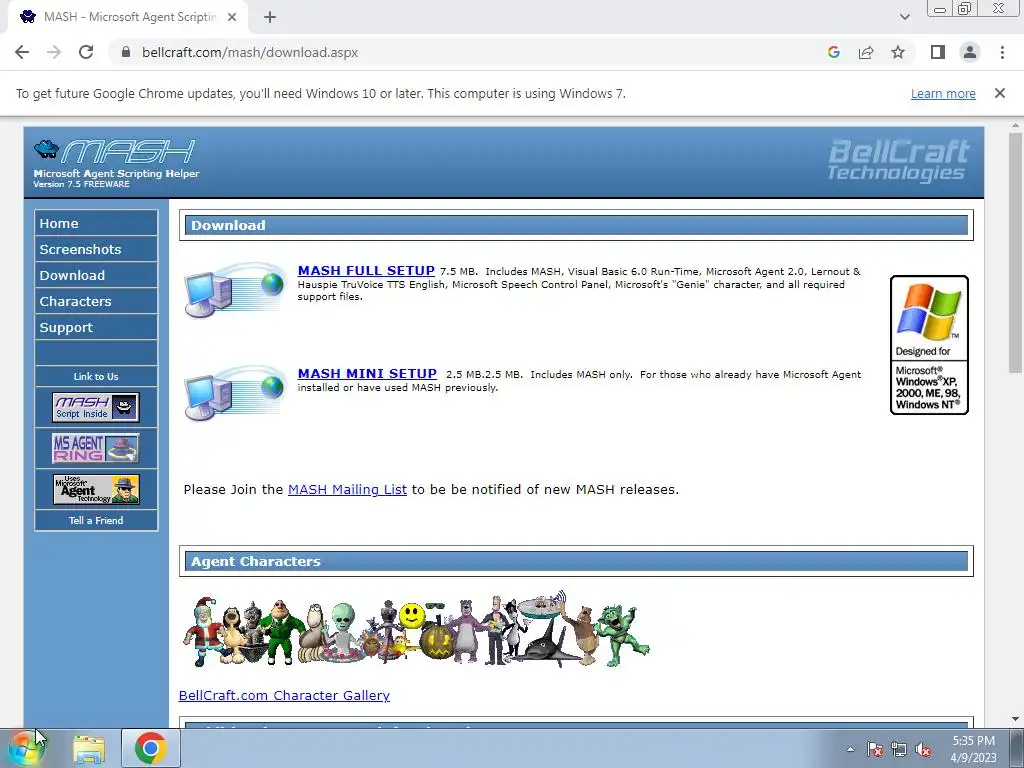Bookmark this page with star icon
Screen dimensions: 1024x768
pyautogui.click(x=898, y=52)
